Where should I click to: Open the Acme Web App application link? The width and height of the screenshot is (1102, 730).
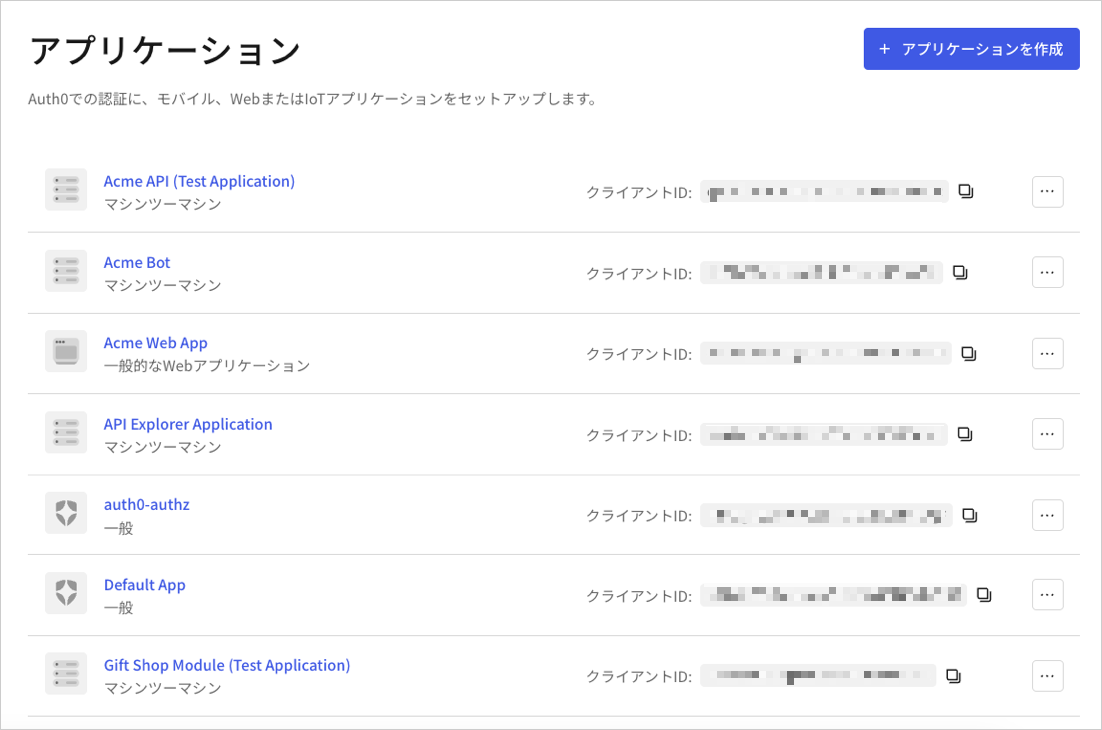[155, 342]
